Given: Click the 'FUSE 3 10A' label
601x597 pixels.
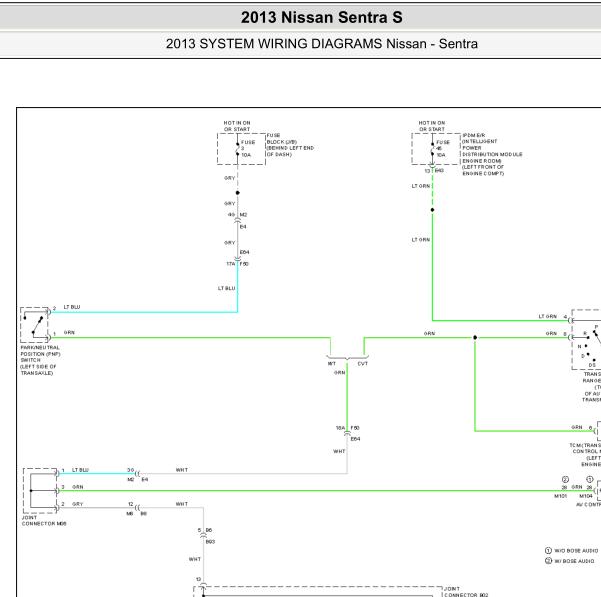Looking at the screenshot, I should coord(248,148).
